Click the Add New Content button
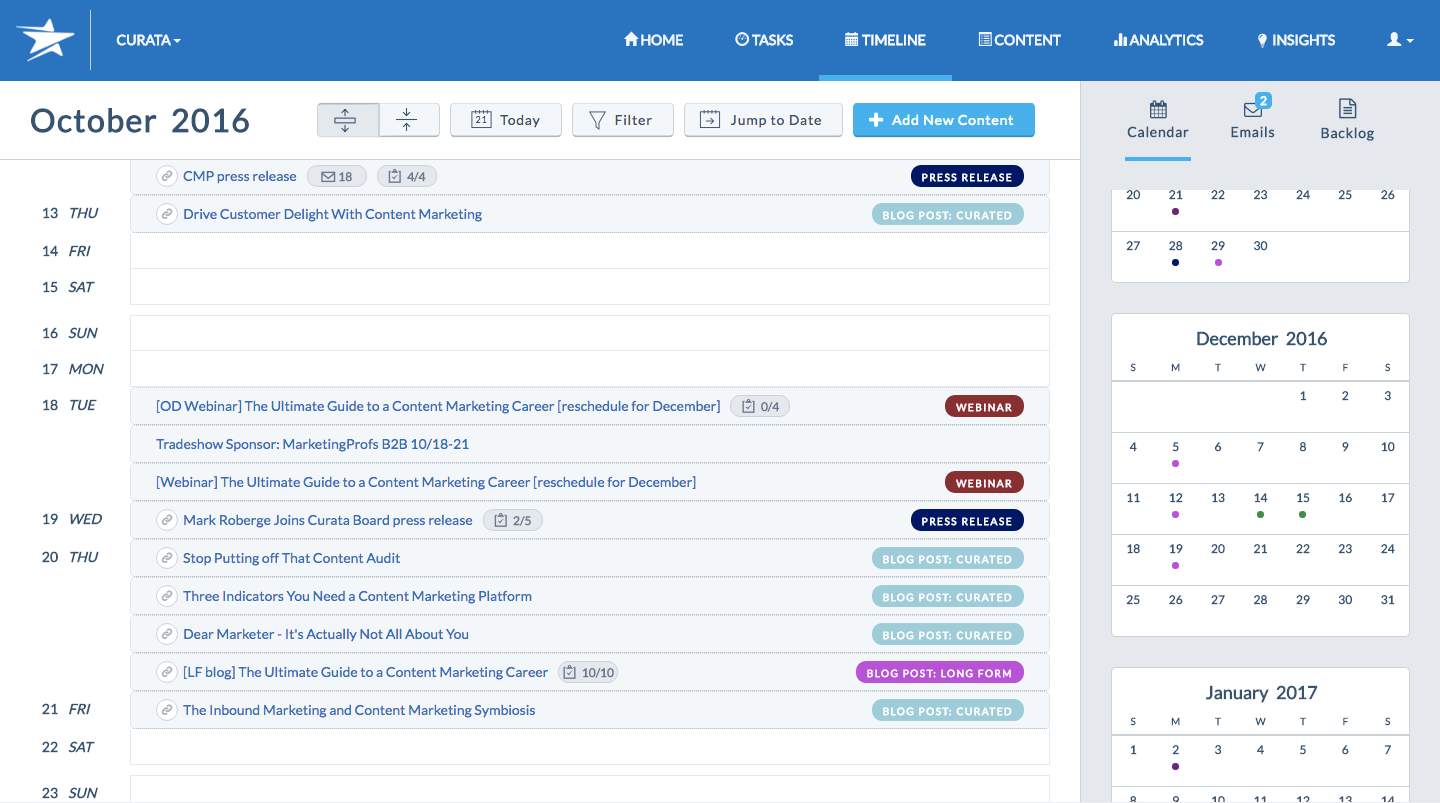This screenshot has width=1440, height=803. (x=943, y=120)
